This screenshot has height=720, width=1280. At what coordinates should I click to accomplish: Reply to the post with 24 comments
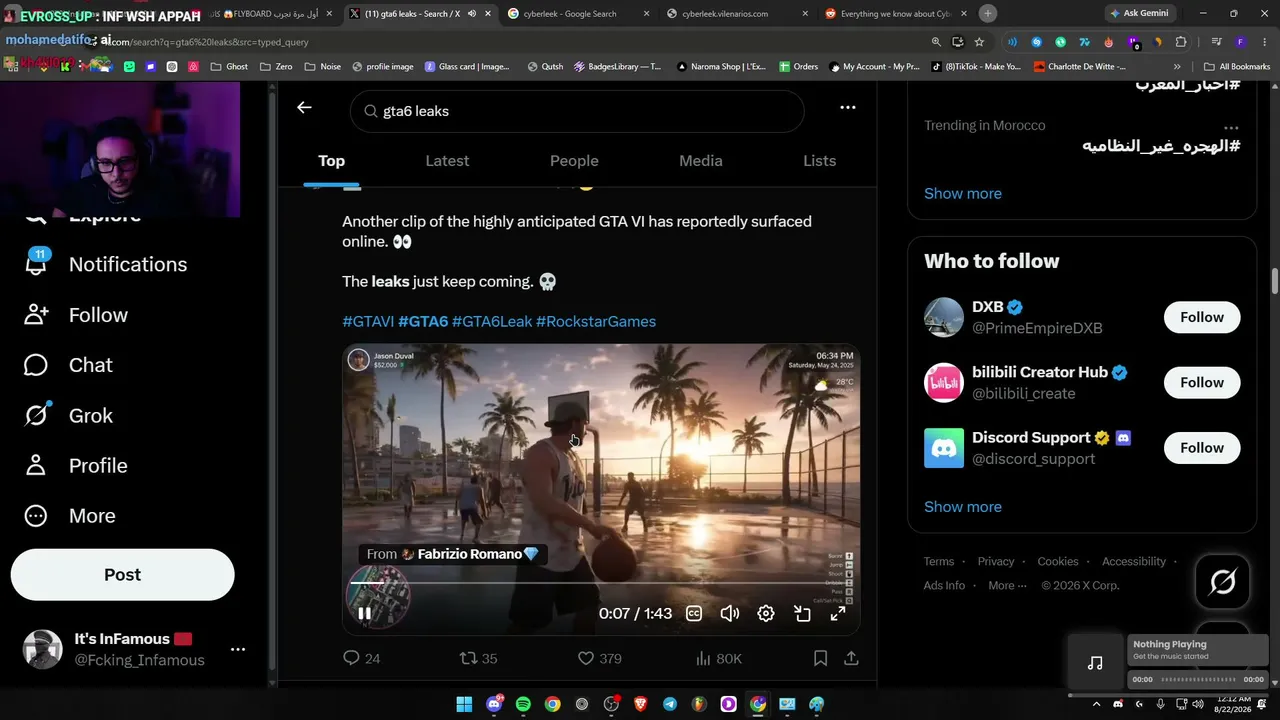tap(361, 658)
